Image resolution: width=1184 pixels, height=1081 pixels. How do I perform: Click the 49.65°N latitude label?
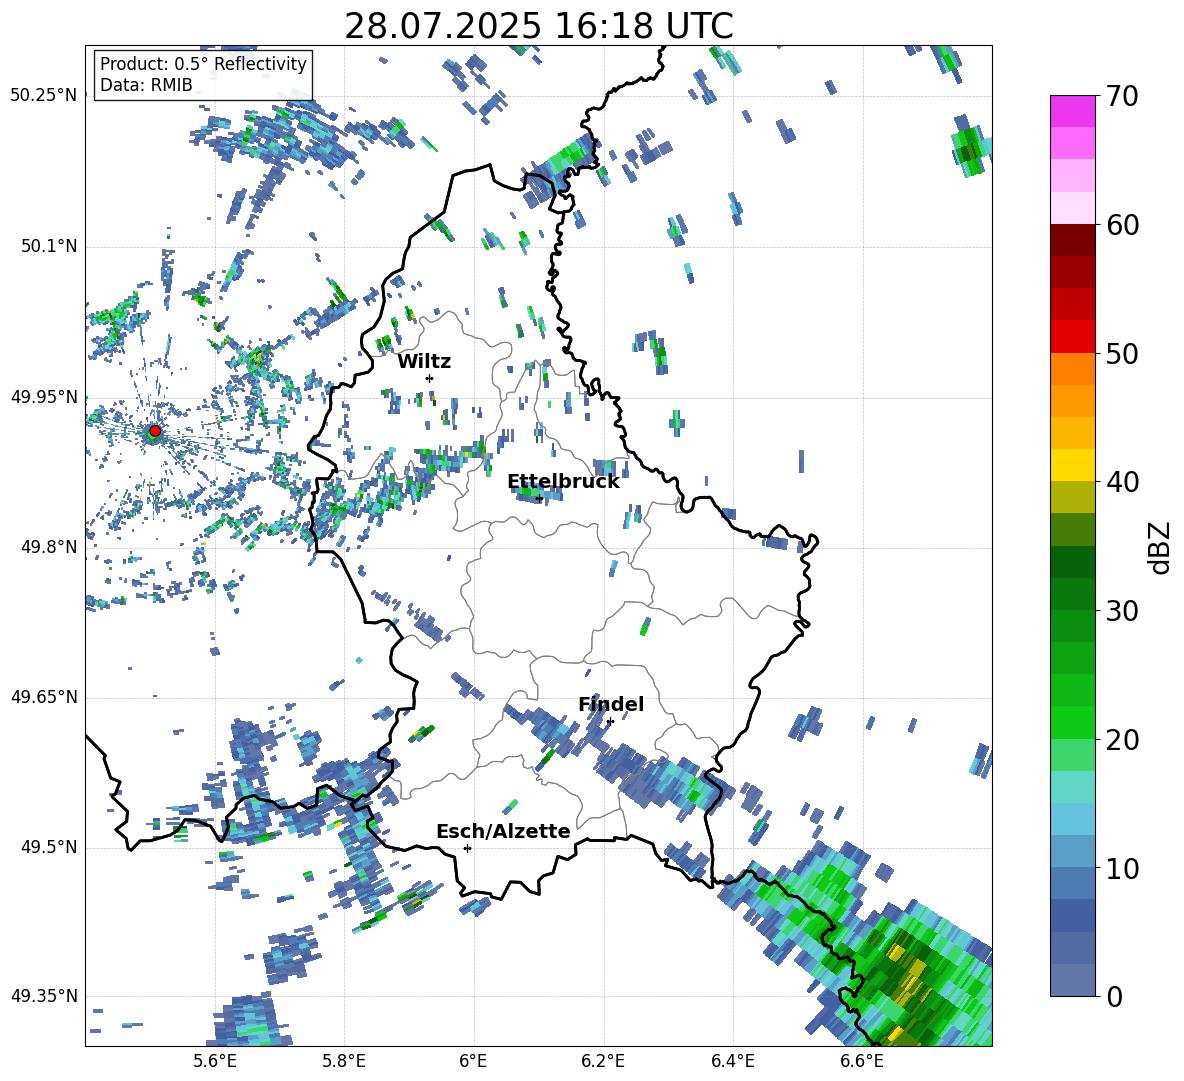(44, 697)
